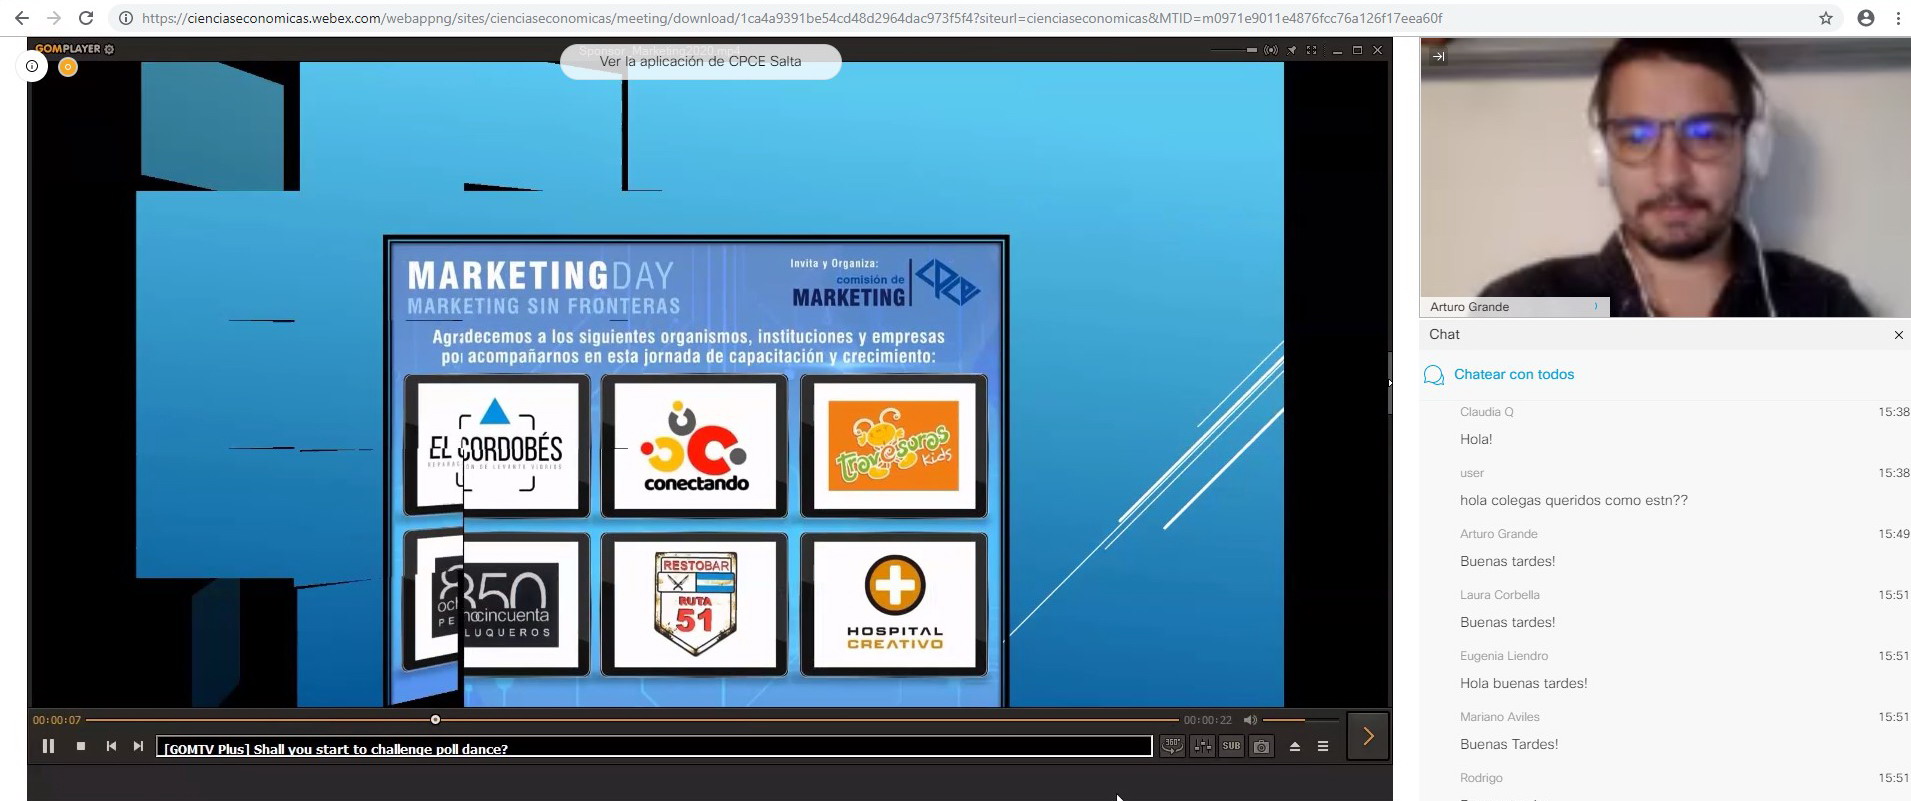The width and height of the screenshot is (1911, 801).
Task: Open the browser profile account icon
Action: coord(1866,18)
